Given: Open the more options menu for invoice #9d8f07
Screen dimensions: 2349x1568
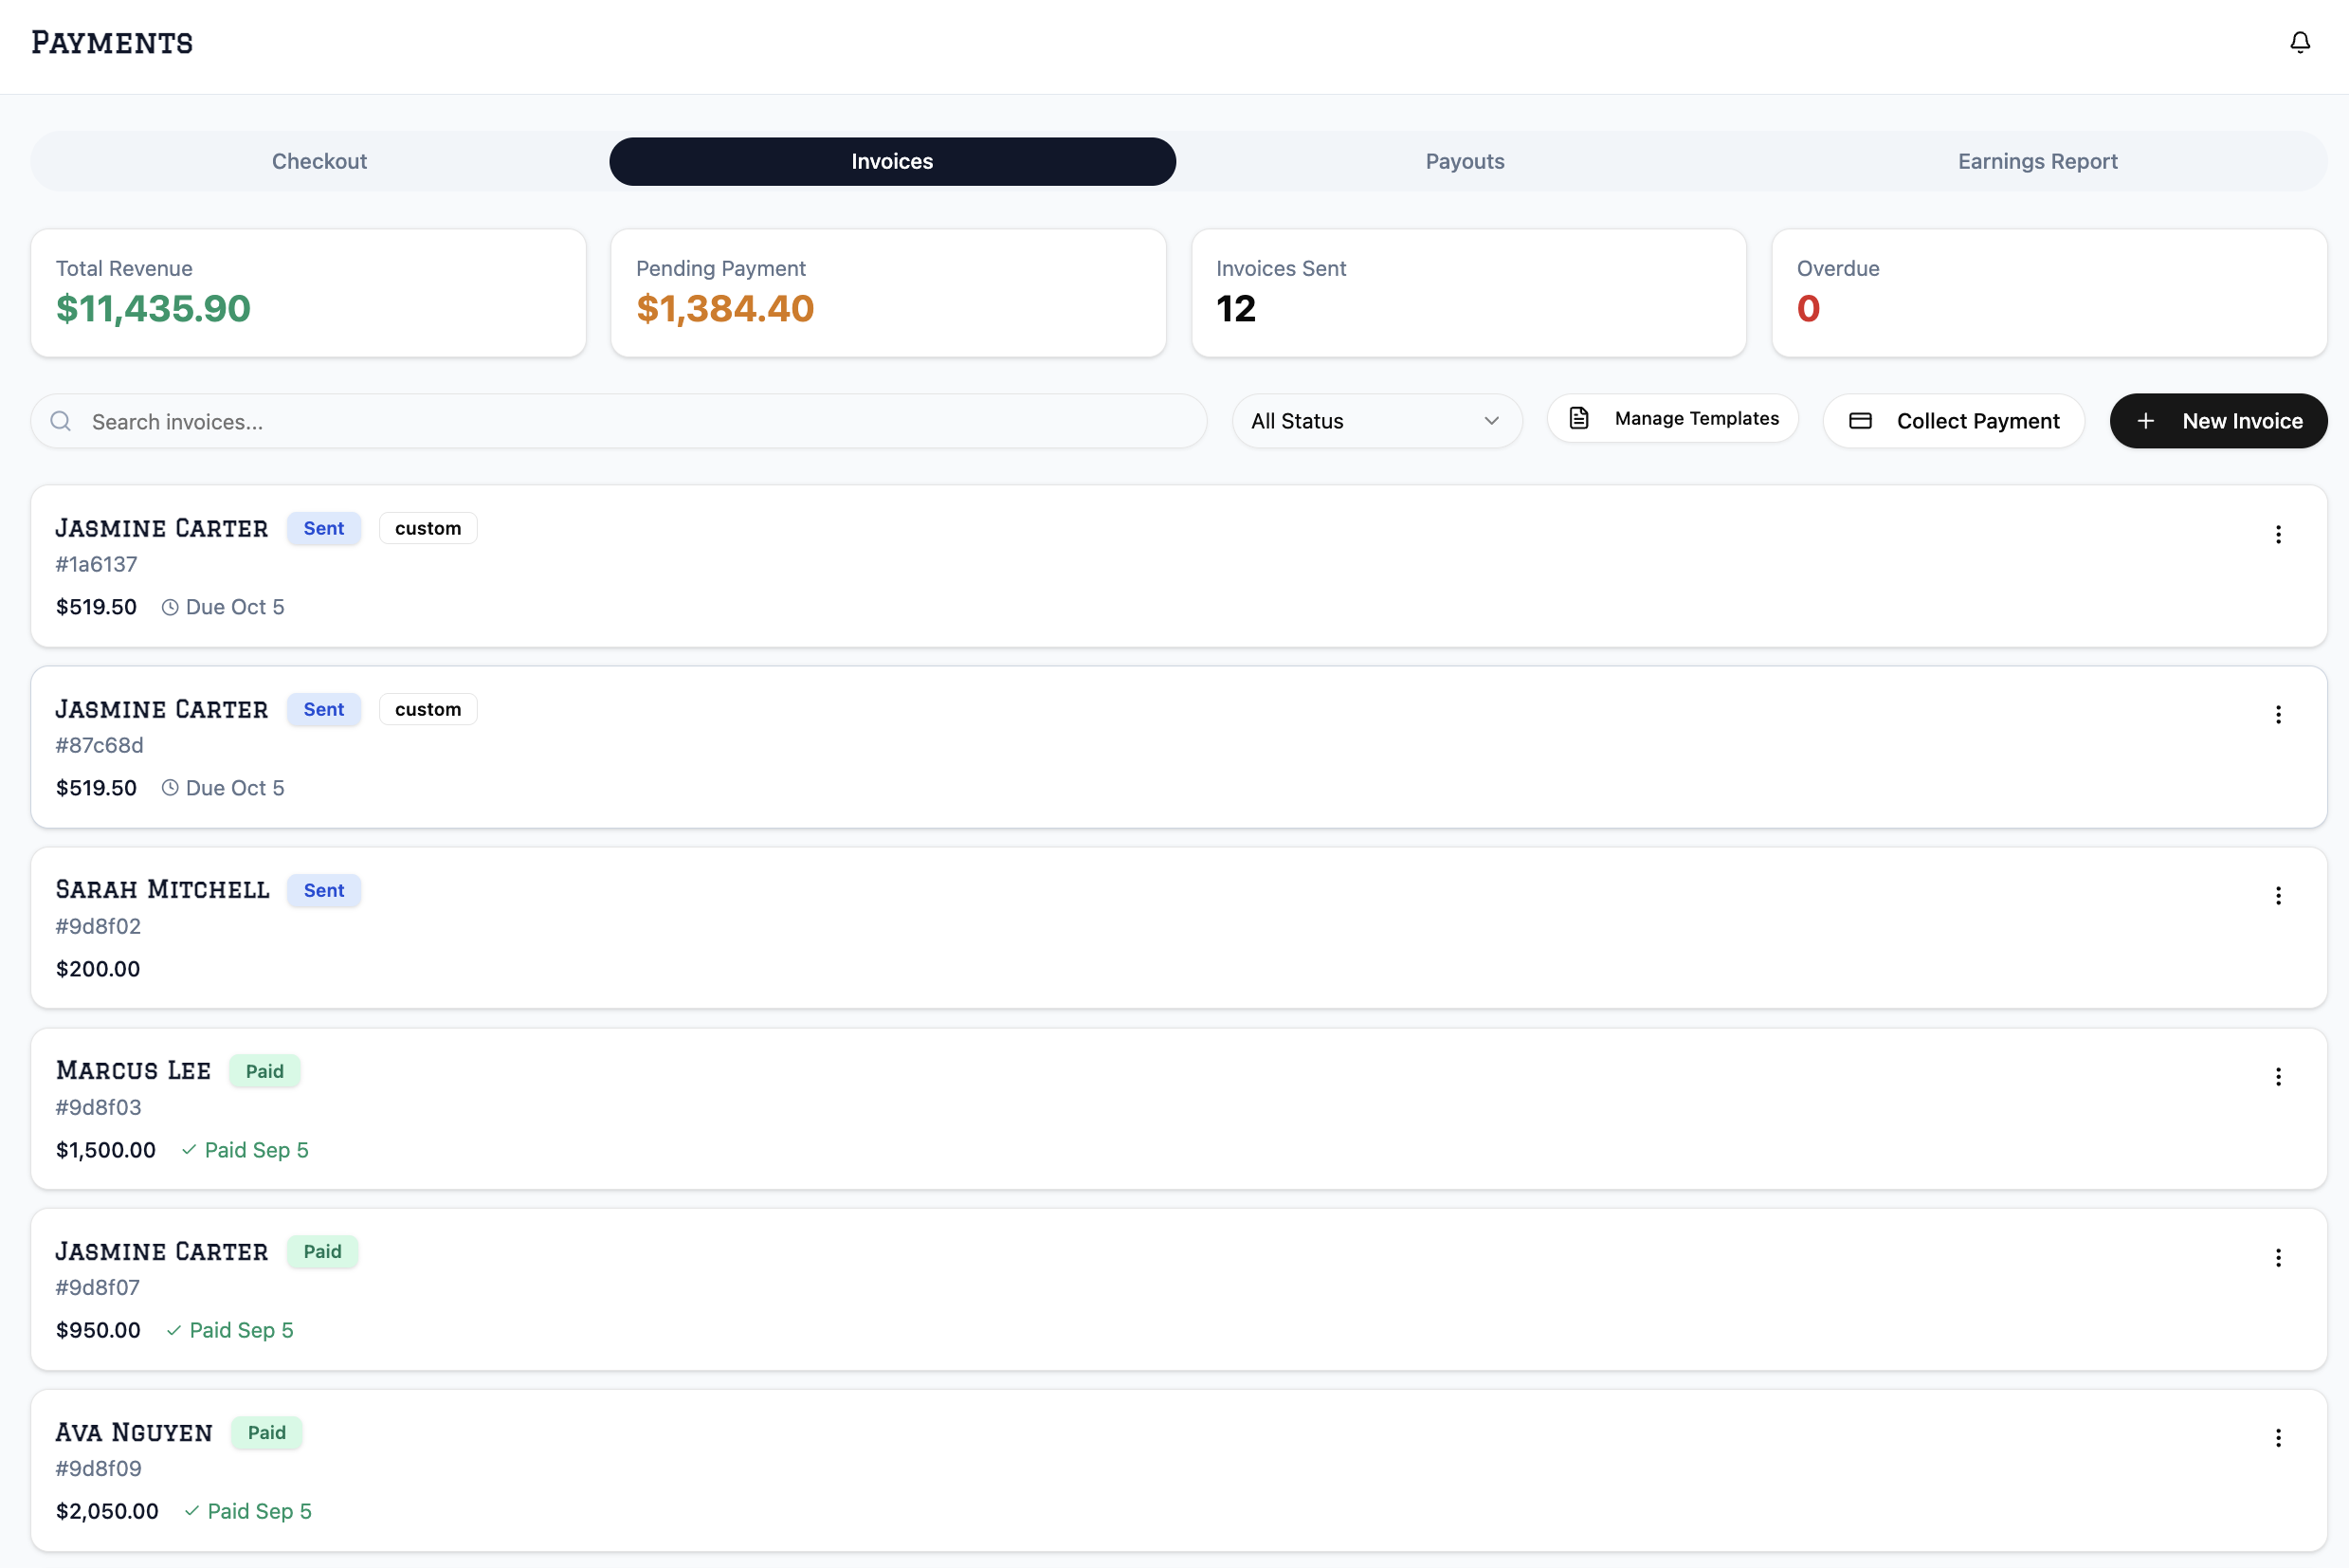Looking at the screenshot, I should 2278,1257.
